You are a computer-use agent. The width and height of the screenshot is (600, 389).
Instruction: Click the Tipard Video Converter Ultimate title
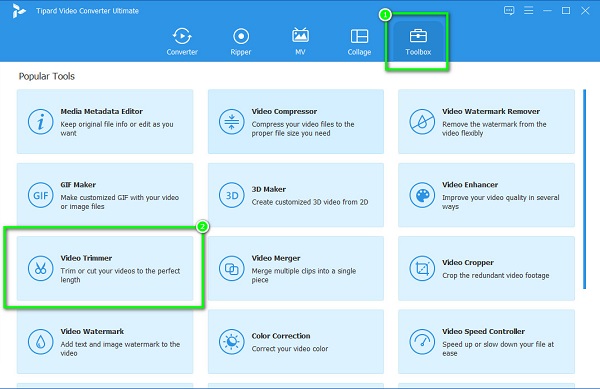[87, 11]
